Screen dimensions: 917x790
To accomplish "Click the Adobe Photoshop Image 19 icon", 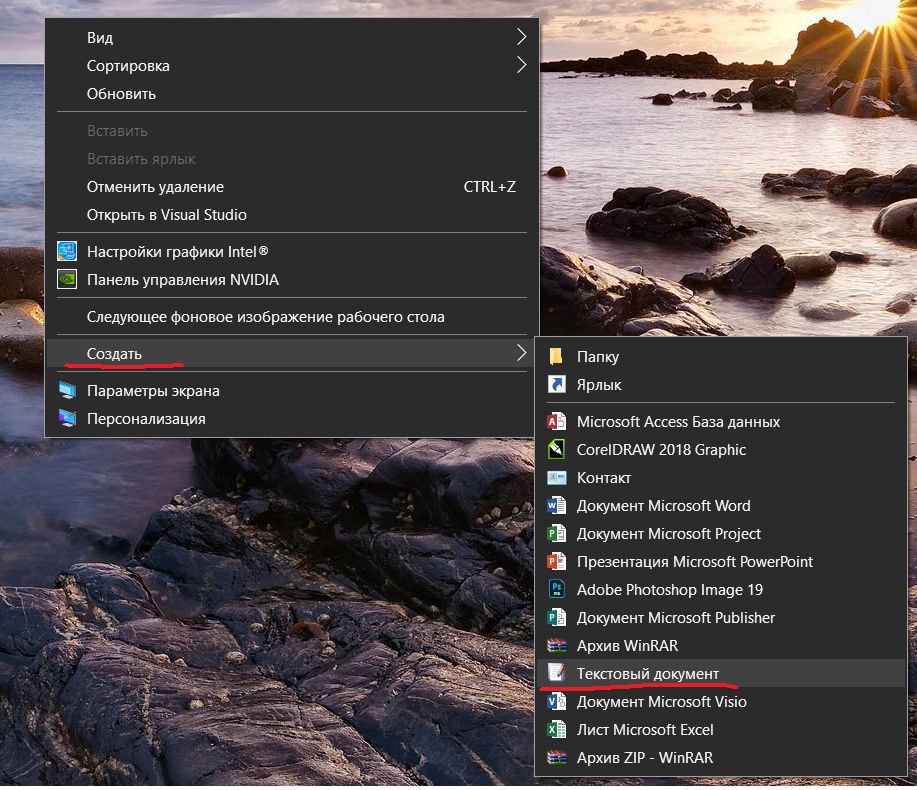I will (x=556, y=589).
